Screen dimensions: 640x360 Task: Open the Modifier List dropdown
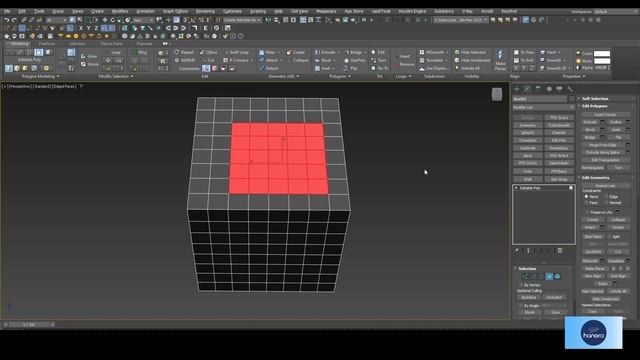(543, 107)
